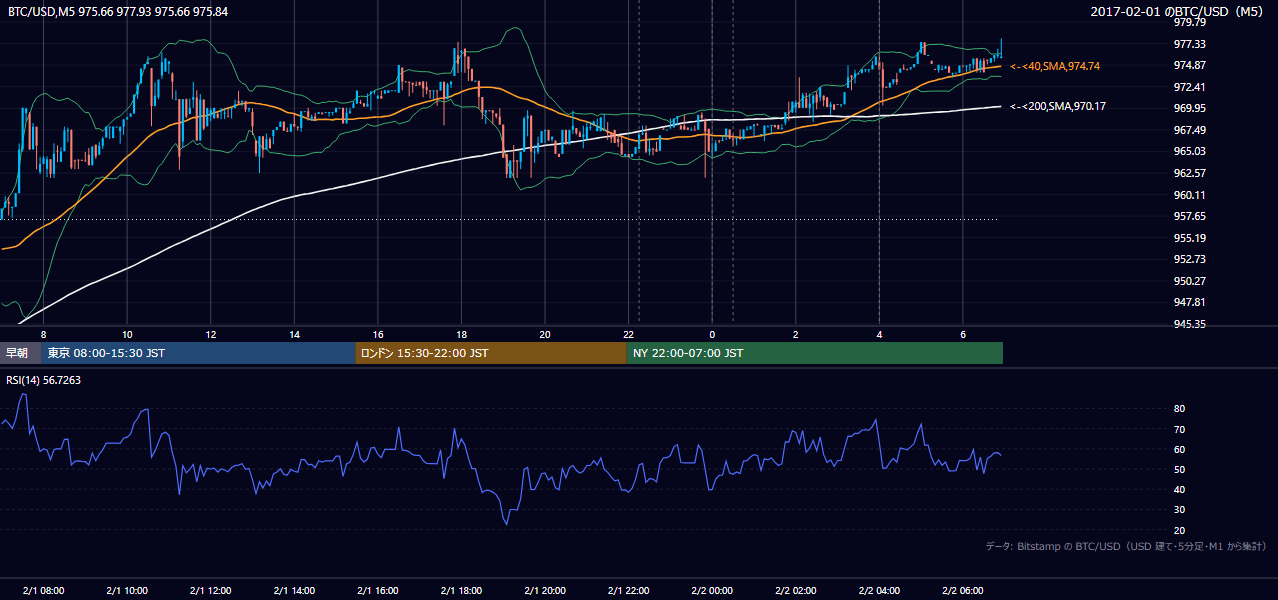The image size is (1278, 600).
Task: Click price axis value 979.79
Action: tap(1189, 22)
